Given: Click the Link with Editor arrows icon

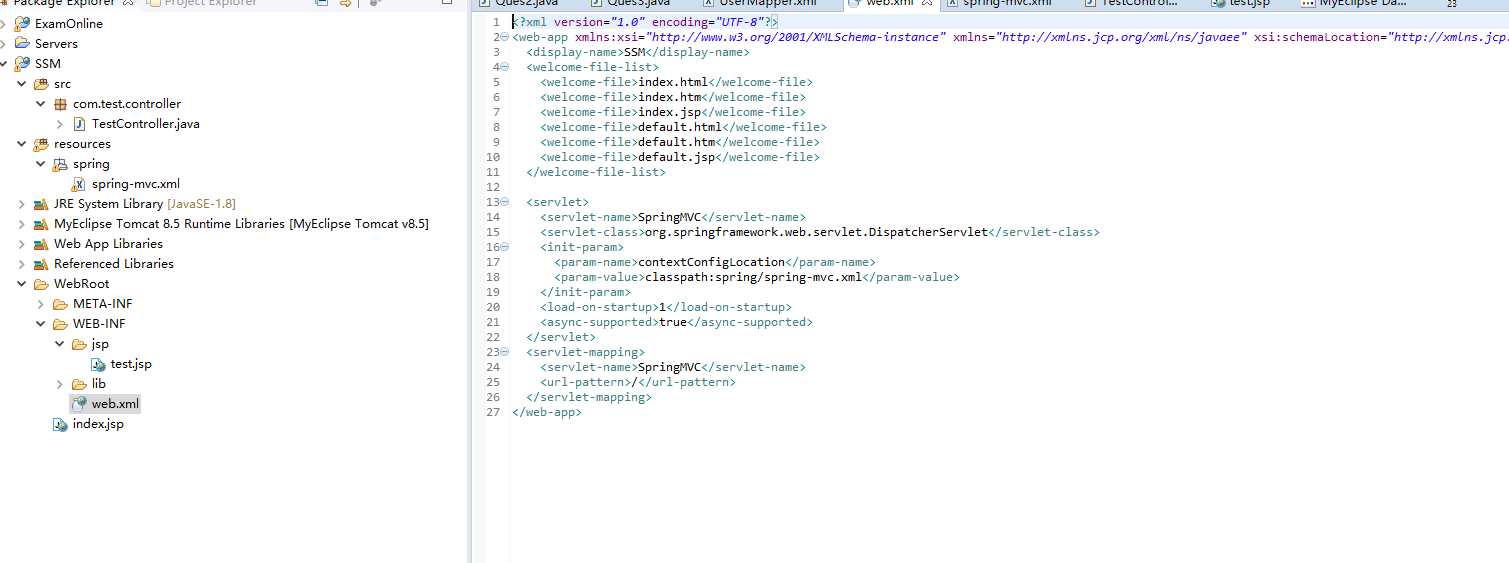Looking at the screenshot, I should (x=345, y=3).
